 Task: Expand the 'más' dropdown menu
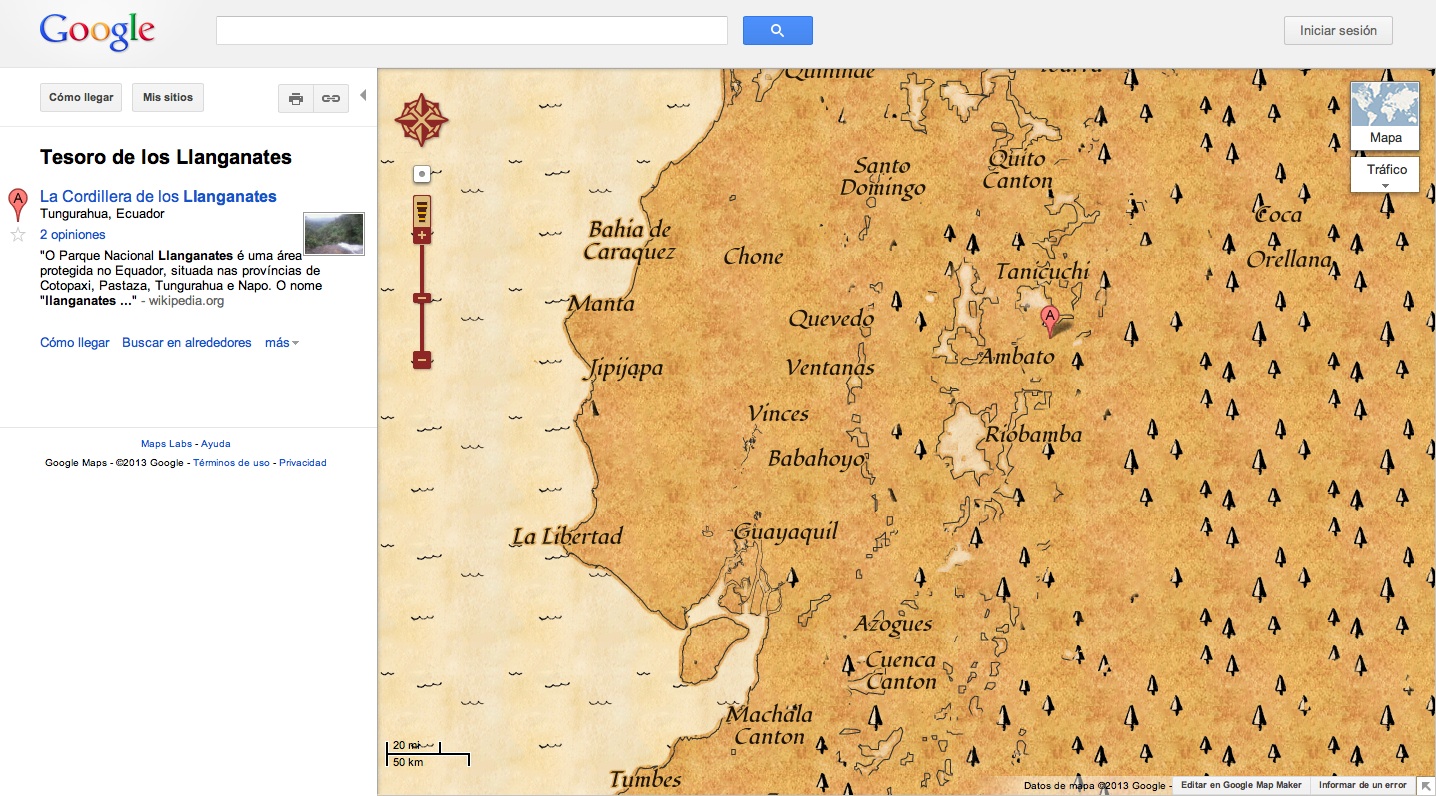(x=281, y=343)
